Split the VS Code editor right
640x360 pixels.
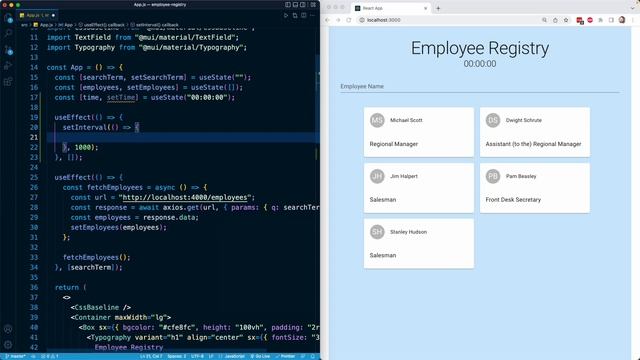point(304,16)
